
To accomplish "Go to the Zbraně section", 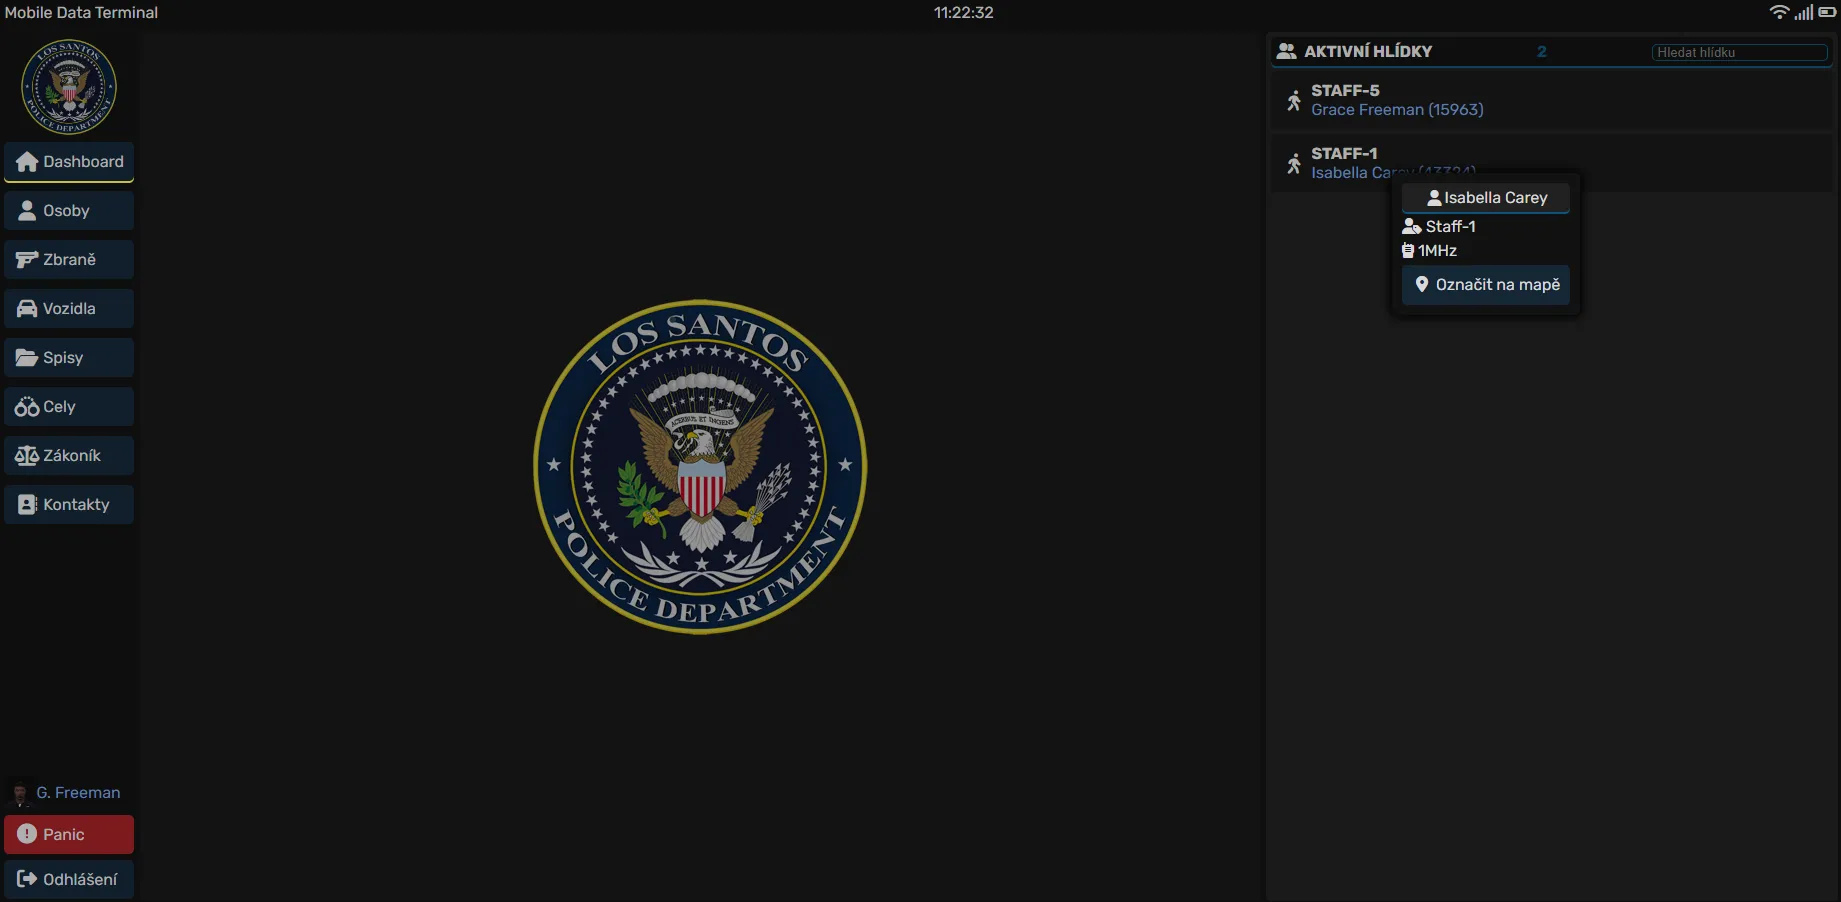I will [x=69, y=260].
